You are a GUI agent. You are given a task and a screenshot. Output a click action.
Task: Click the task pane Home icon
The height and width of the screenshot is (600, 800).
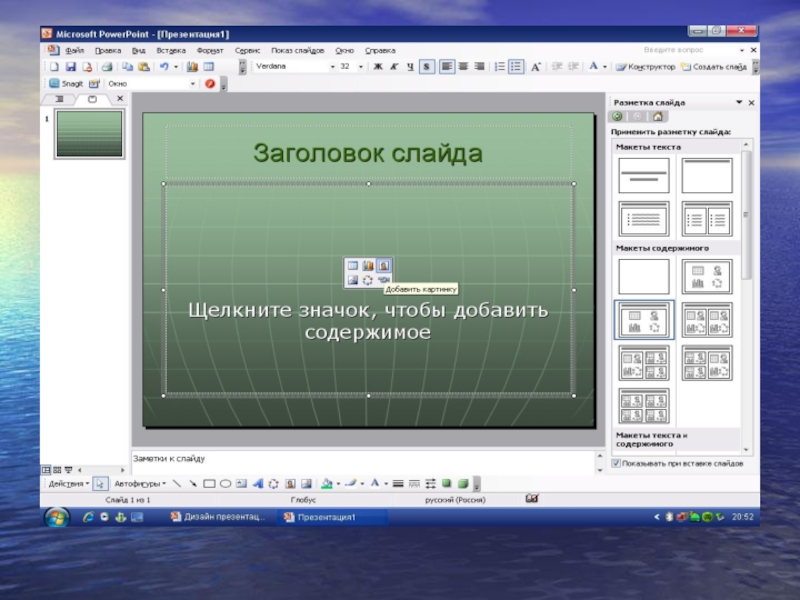tap(658, 116)
